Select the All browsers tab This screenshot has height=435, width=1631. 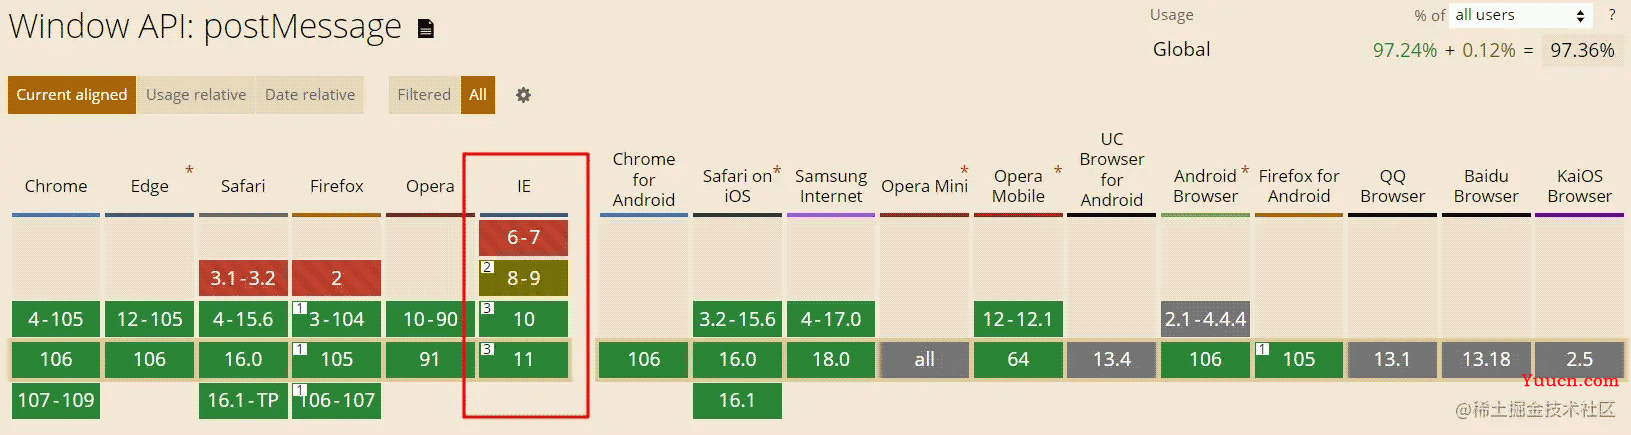pos(478,95)
